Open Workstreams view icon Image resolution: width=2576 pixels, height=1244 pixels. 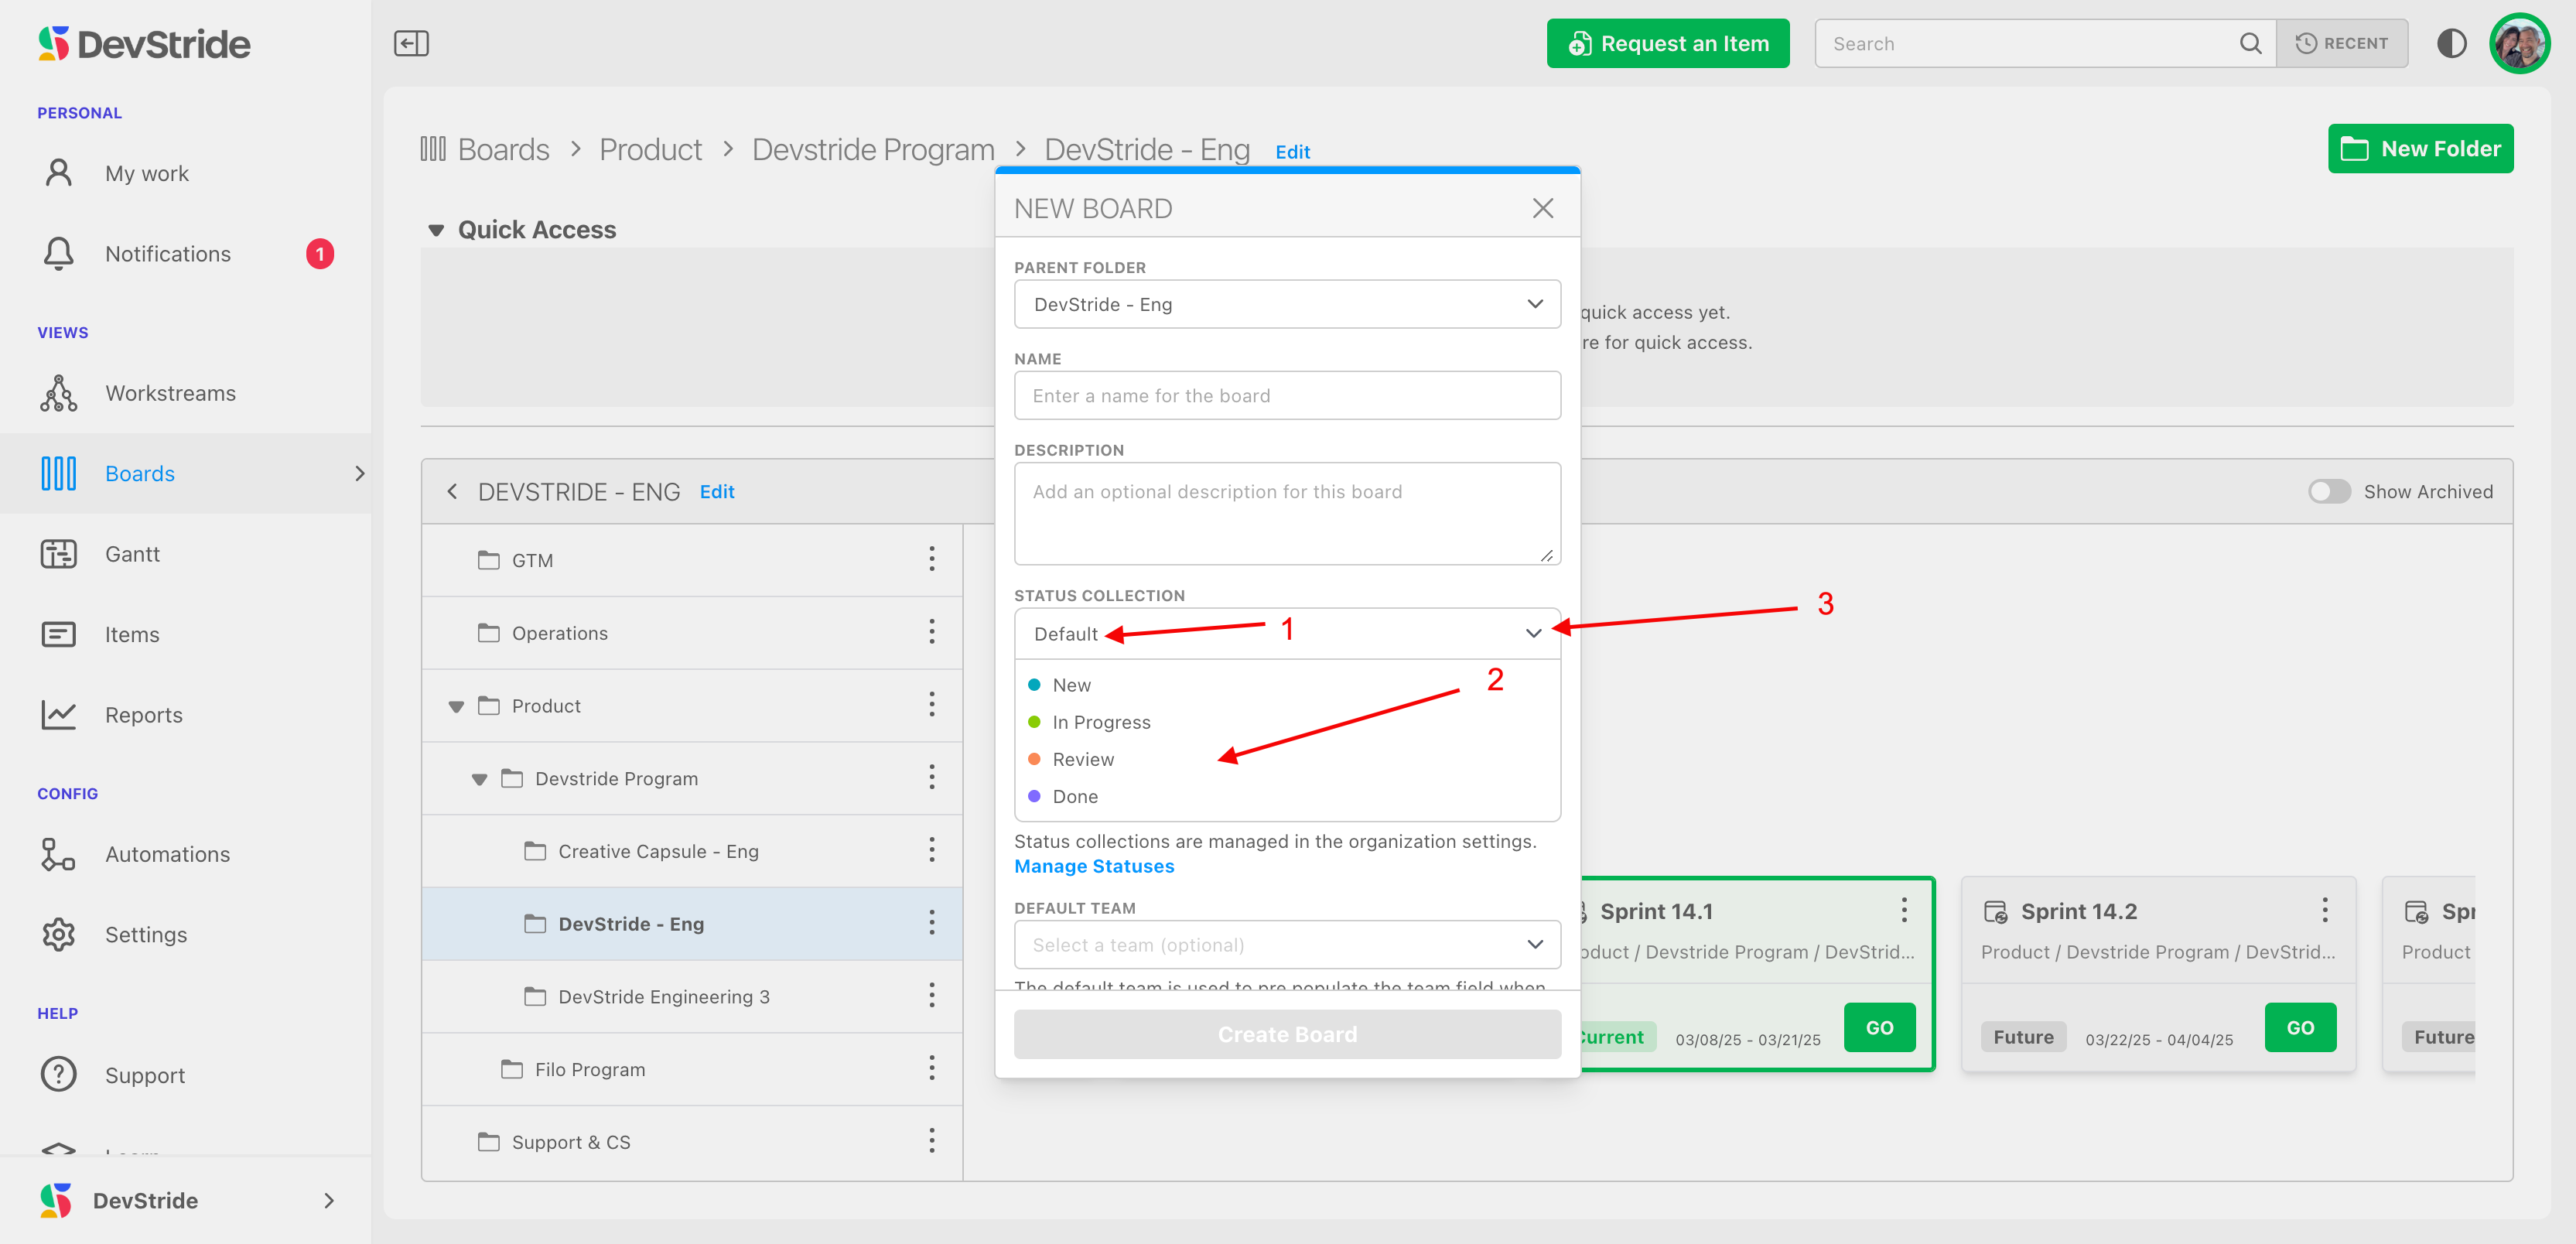(x=58, y=393)
